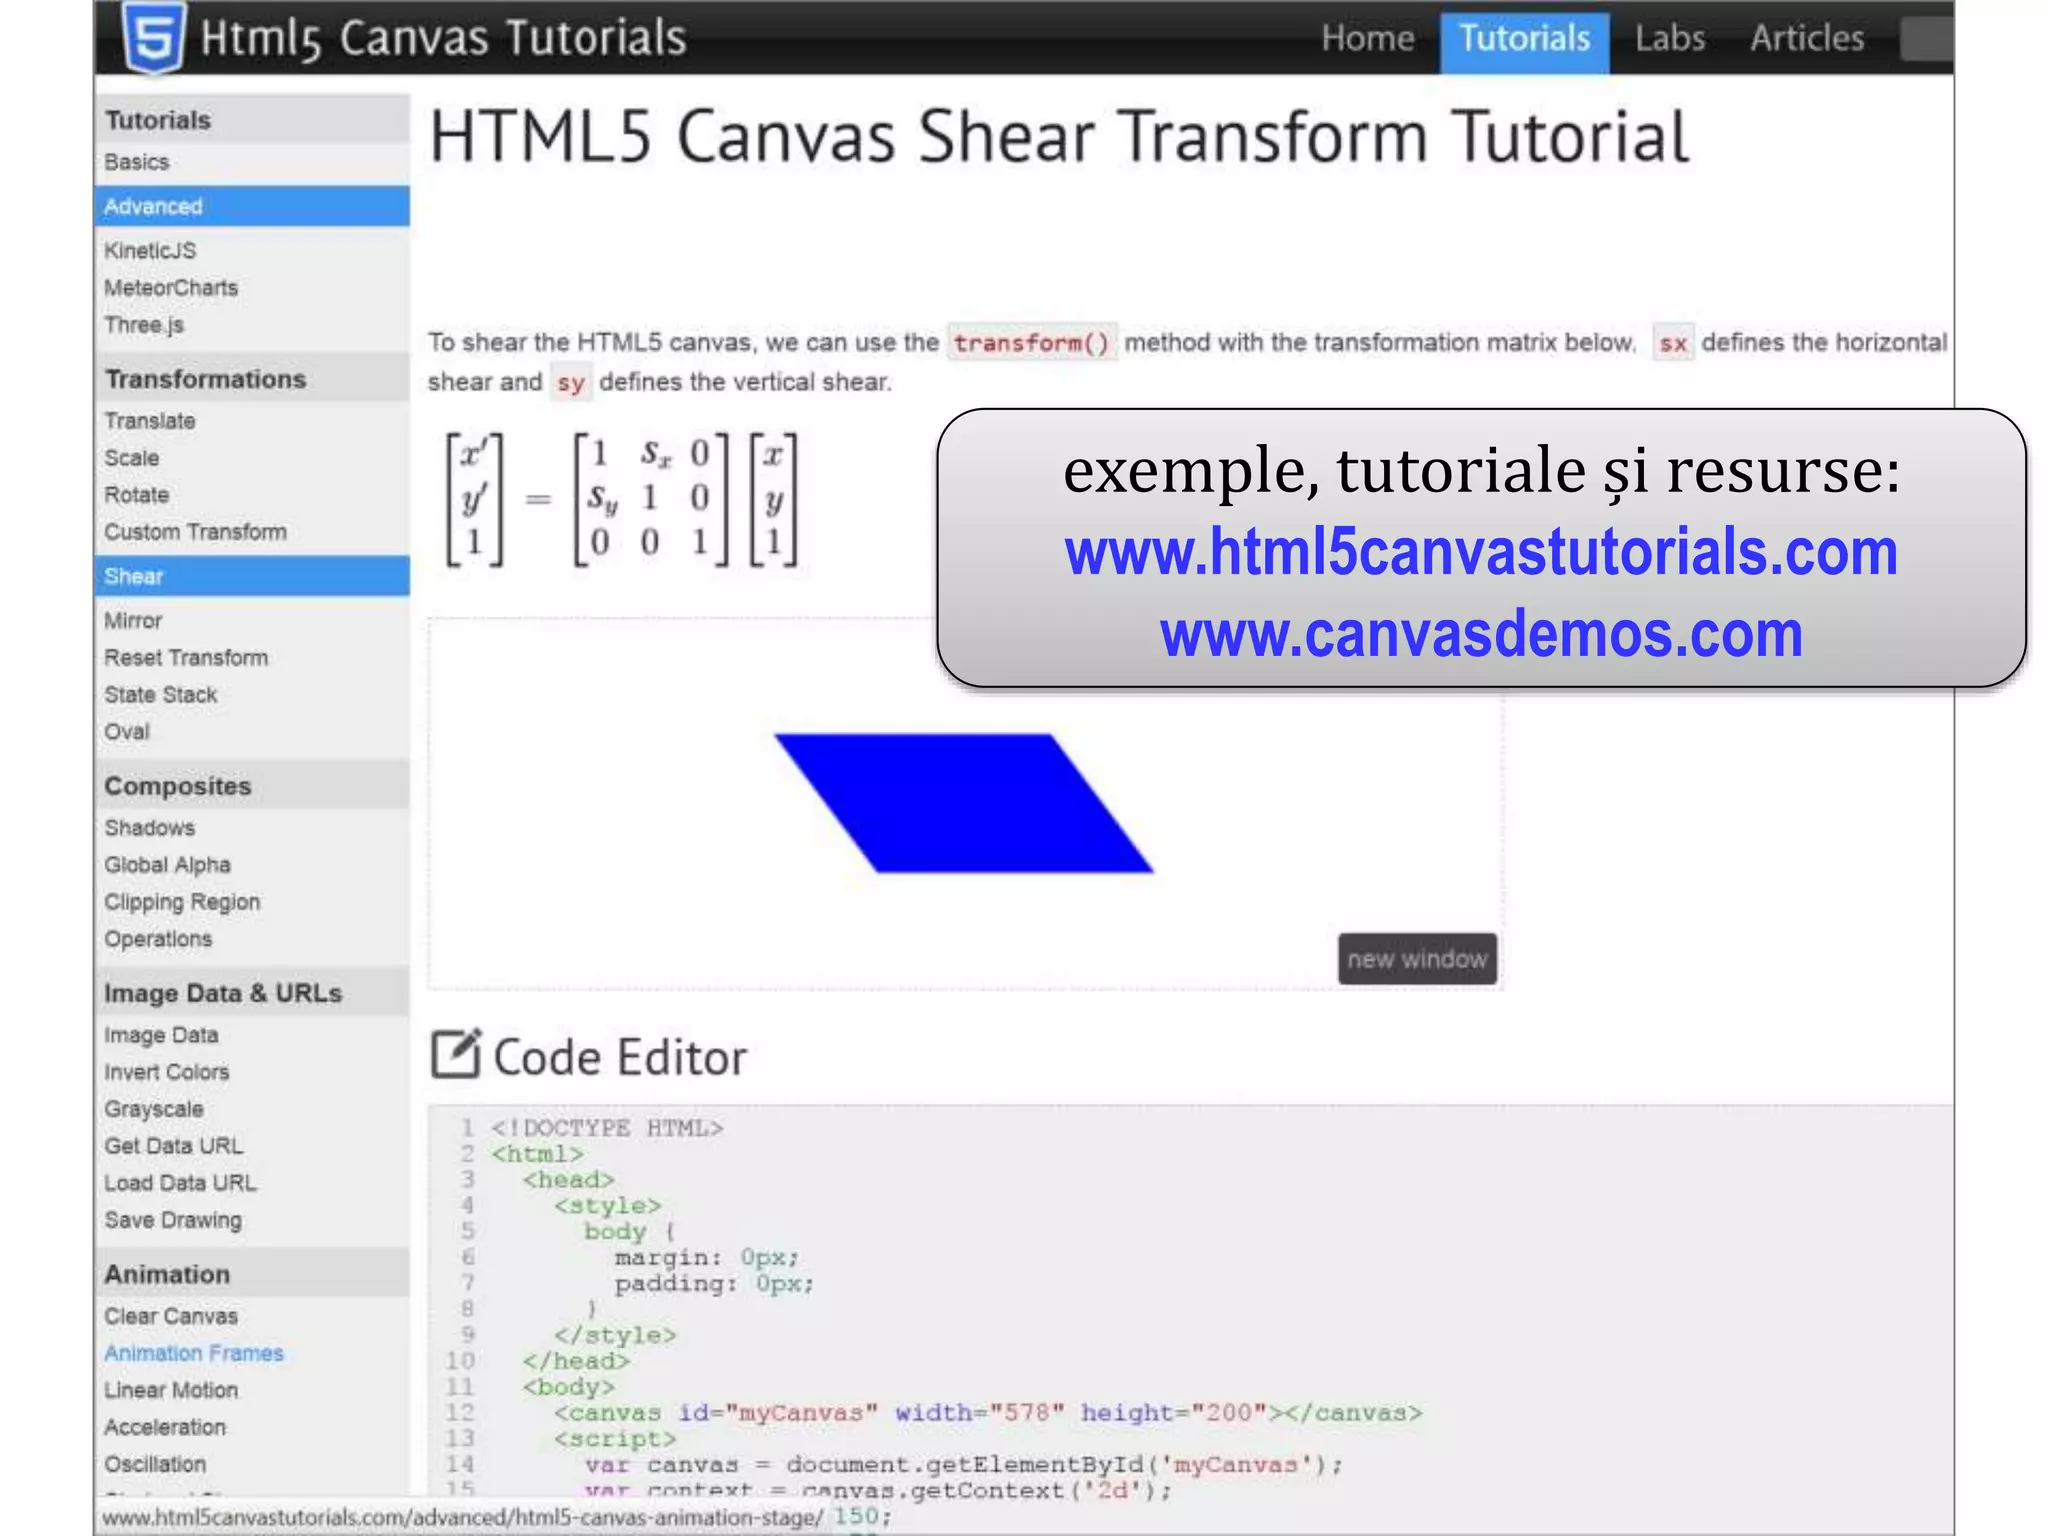
Task: Open the Reset Transform tutorial
Action: tap(186, 658)
